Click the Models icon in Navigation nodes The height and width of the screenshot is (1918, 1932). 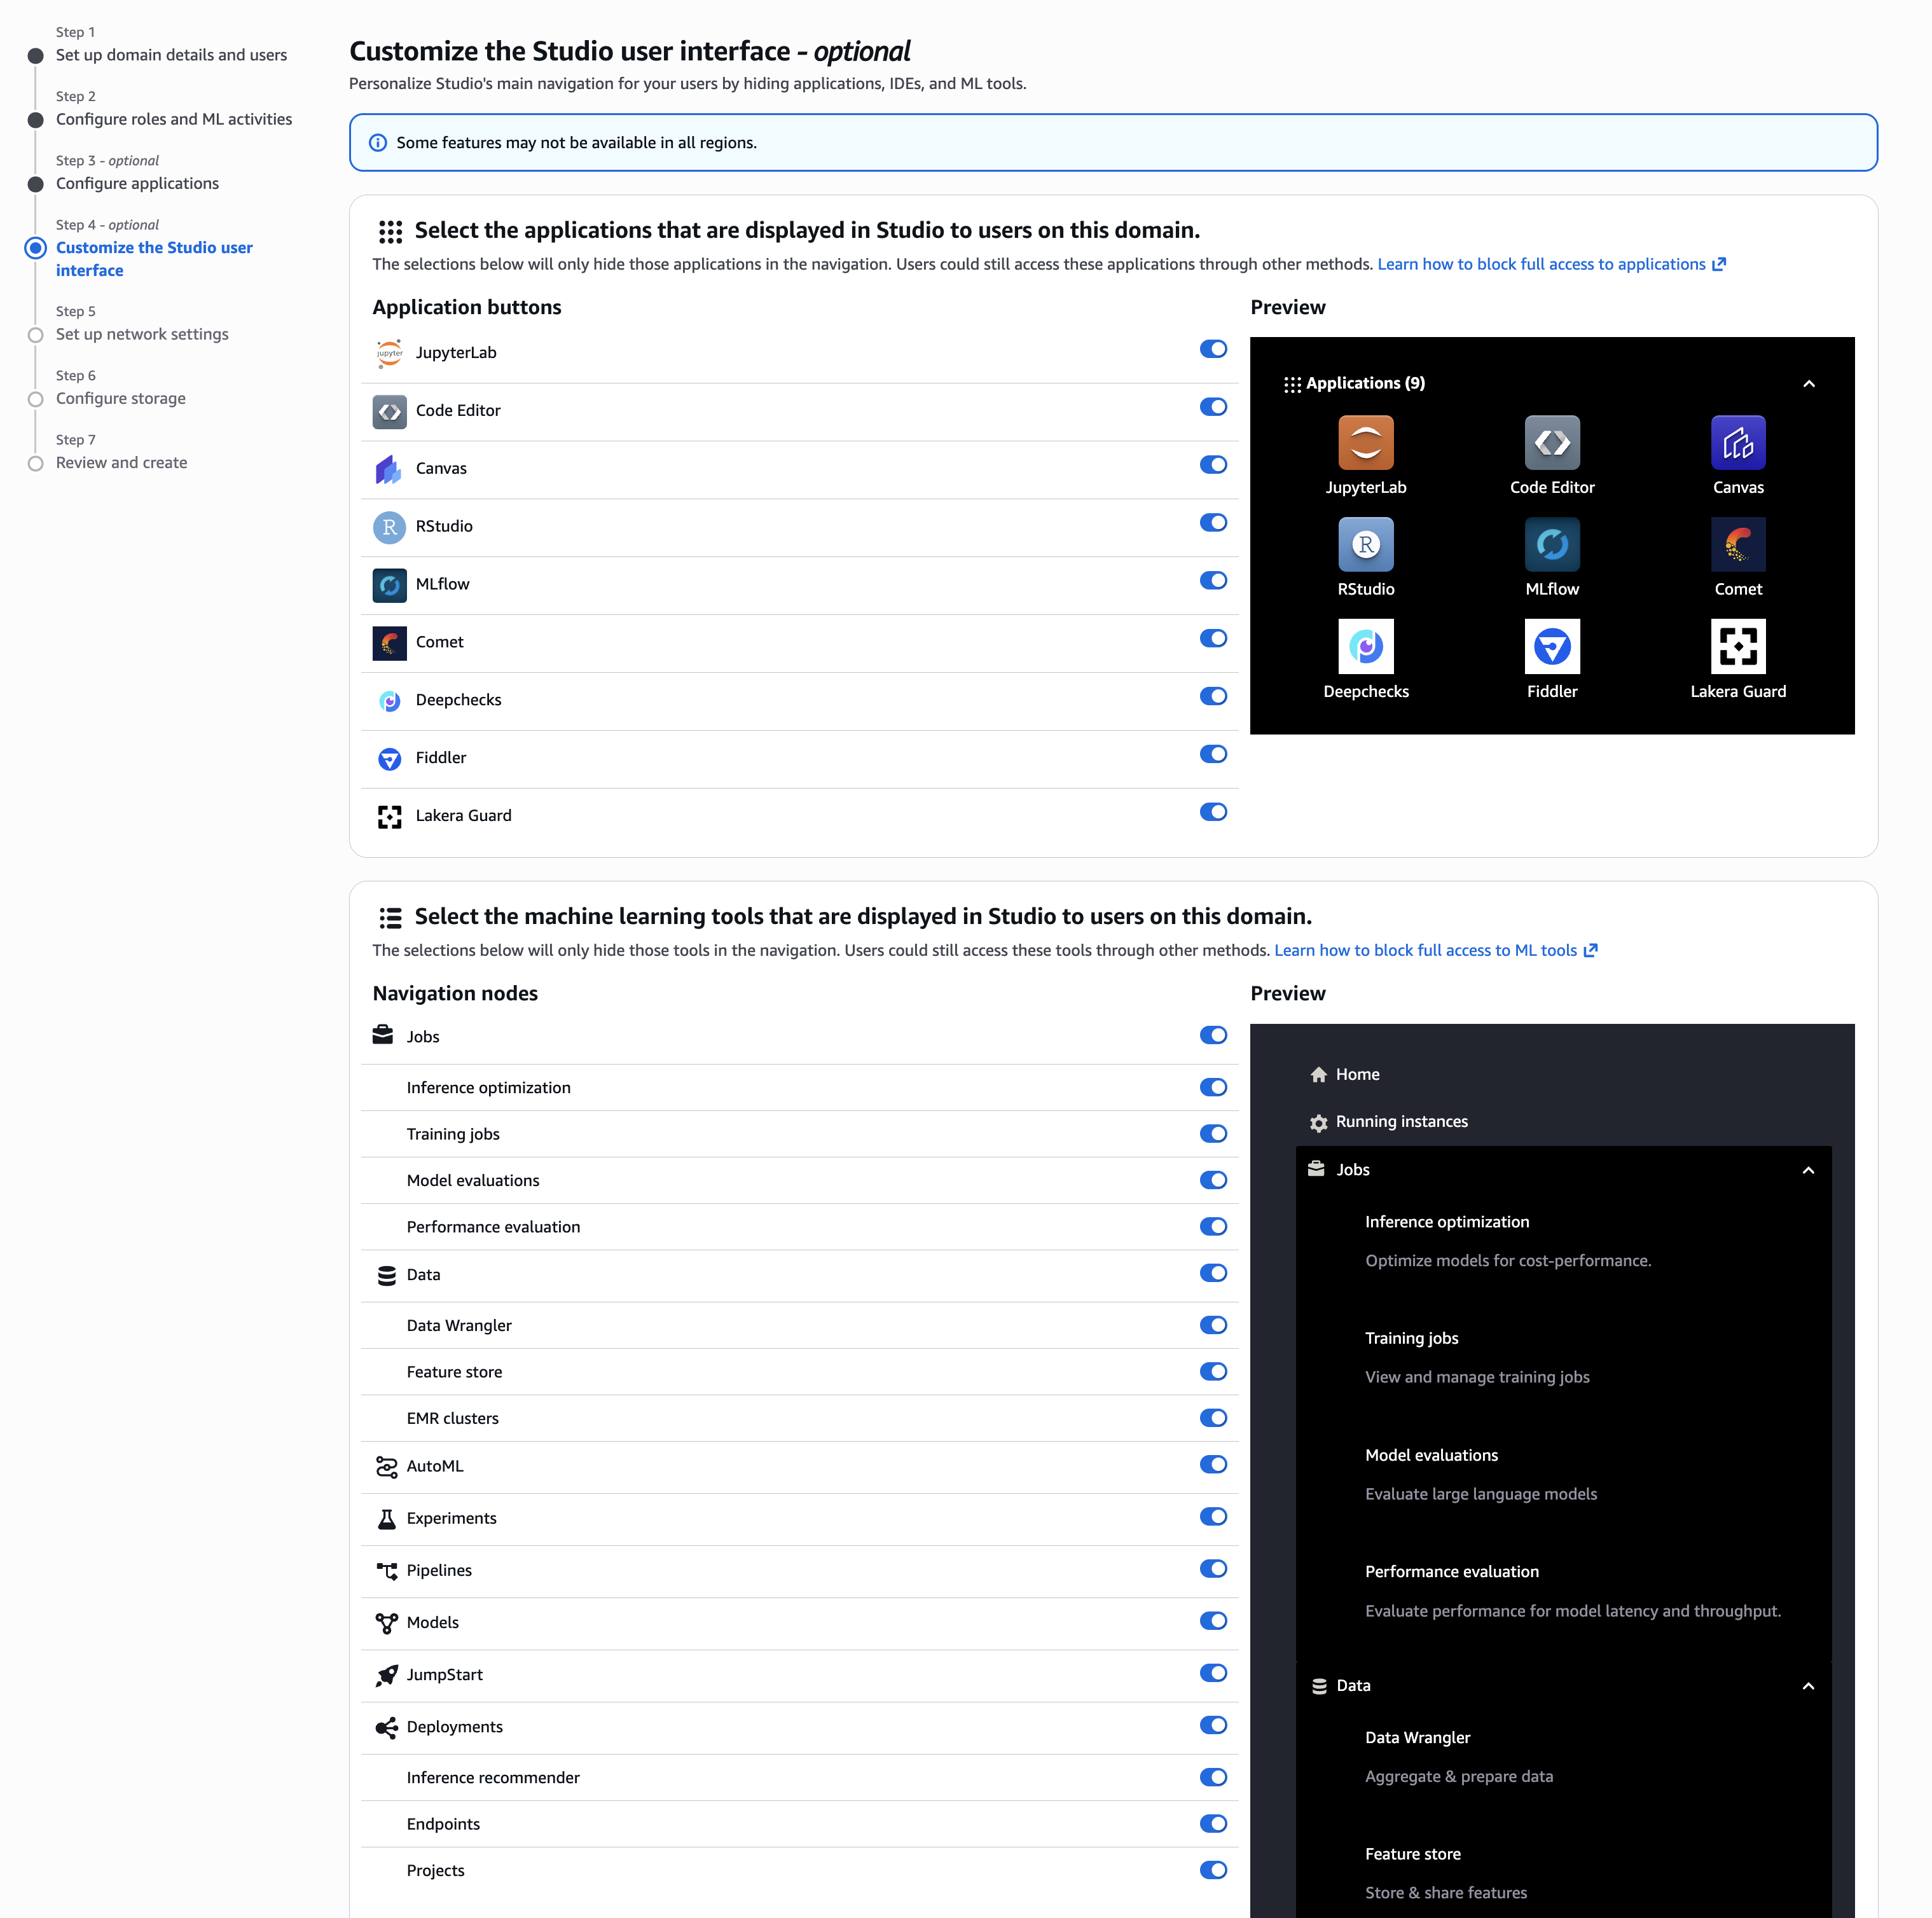pyautogui.click(x=386, y=1623)
